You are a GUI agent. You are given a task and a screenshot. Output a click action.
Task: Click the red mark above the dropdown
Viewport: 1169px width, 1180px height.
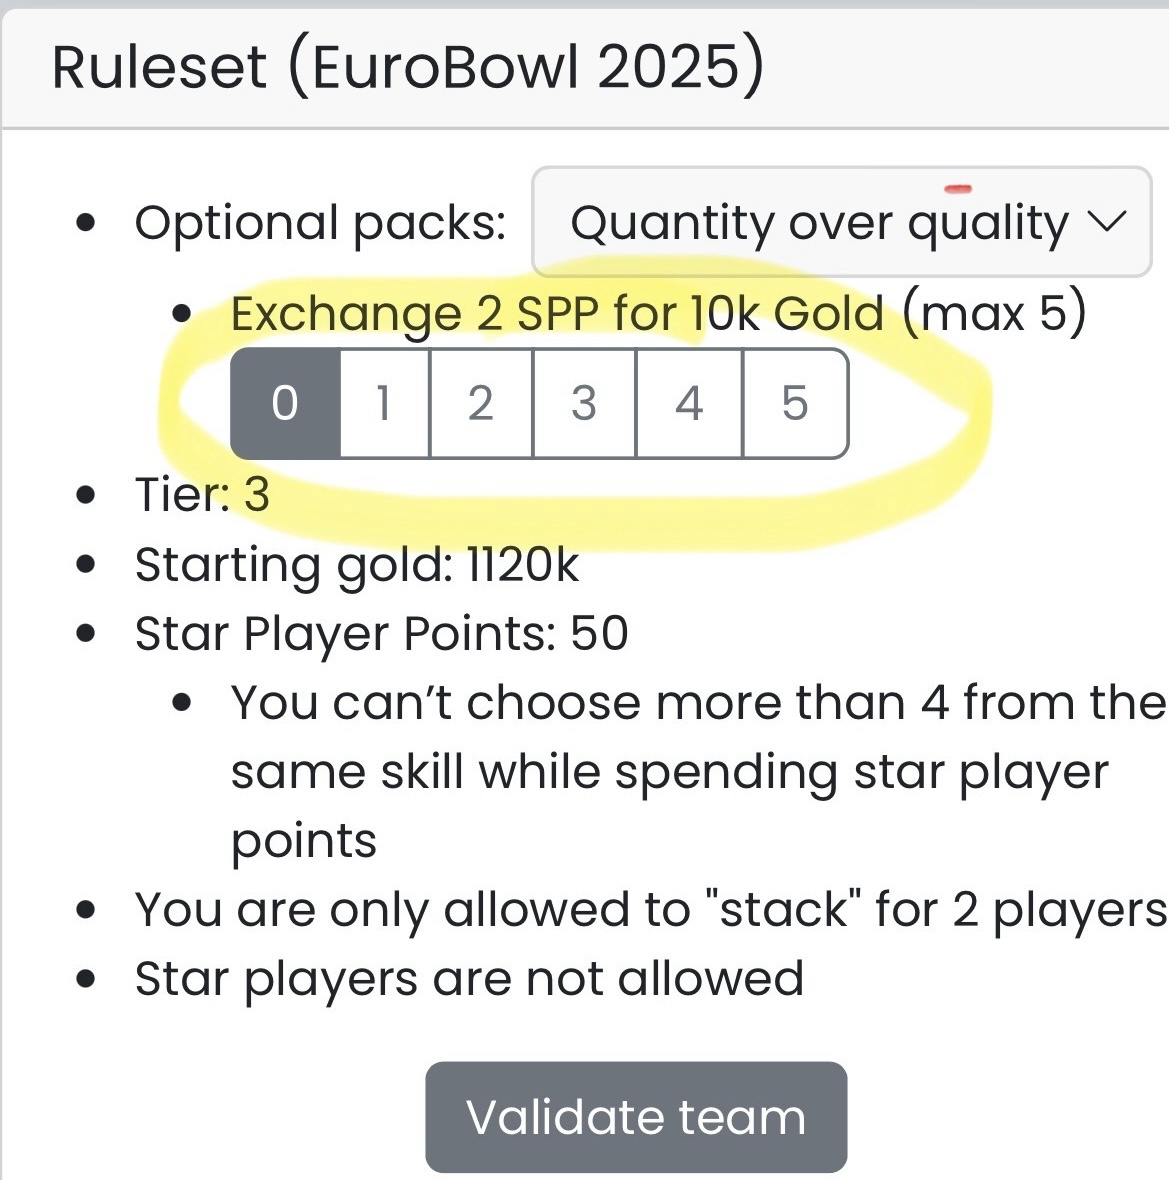tap(957, 187)
